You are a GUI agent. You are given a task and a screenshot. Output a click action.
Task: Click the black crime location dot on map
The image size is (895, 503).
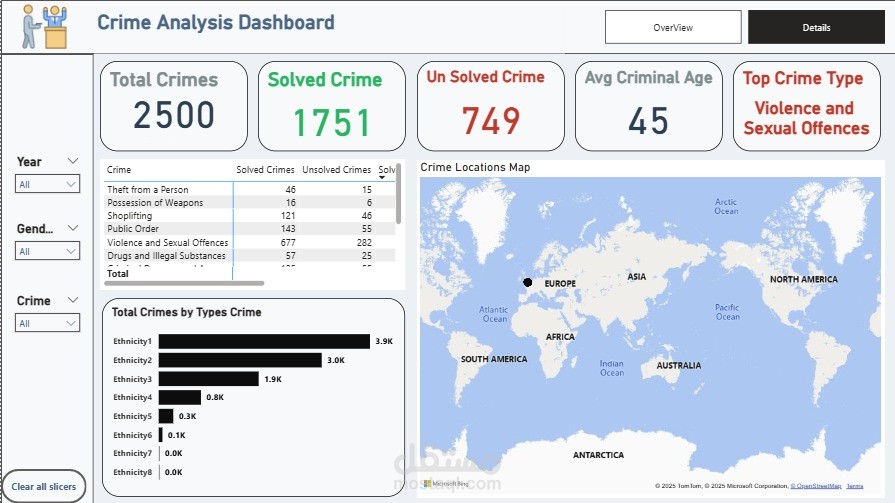(527, 282)
